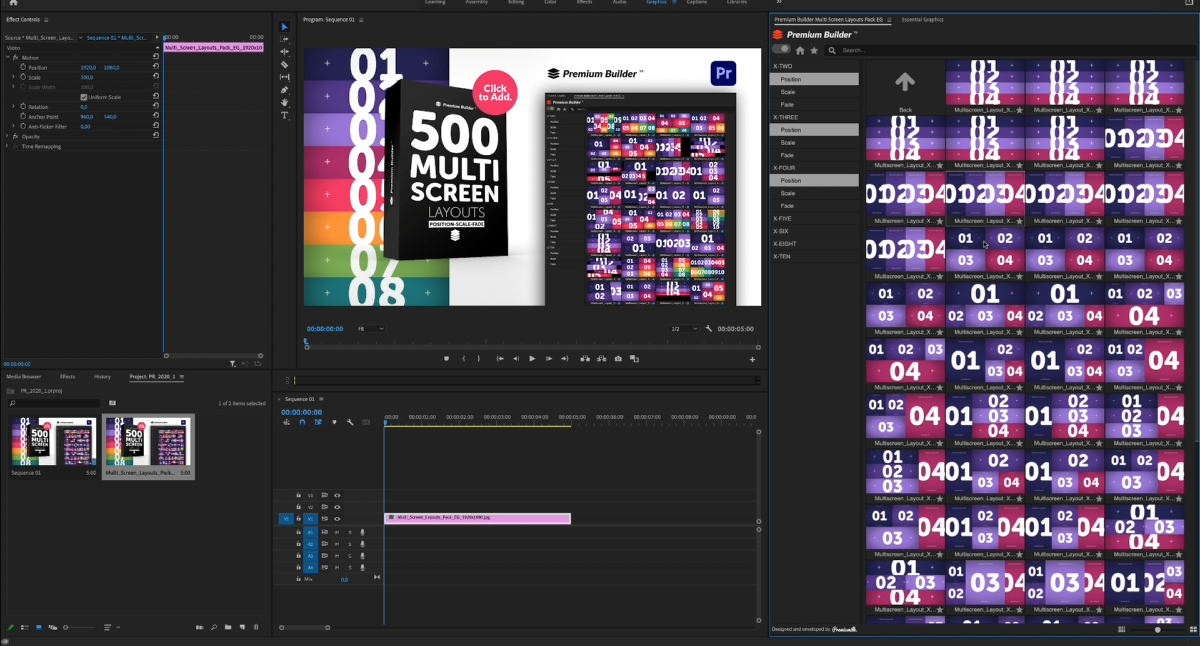This screenshot has height=646, width=1200.
Task: Toggle V3 track output eye
Action: (x=337, y=495)
